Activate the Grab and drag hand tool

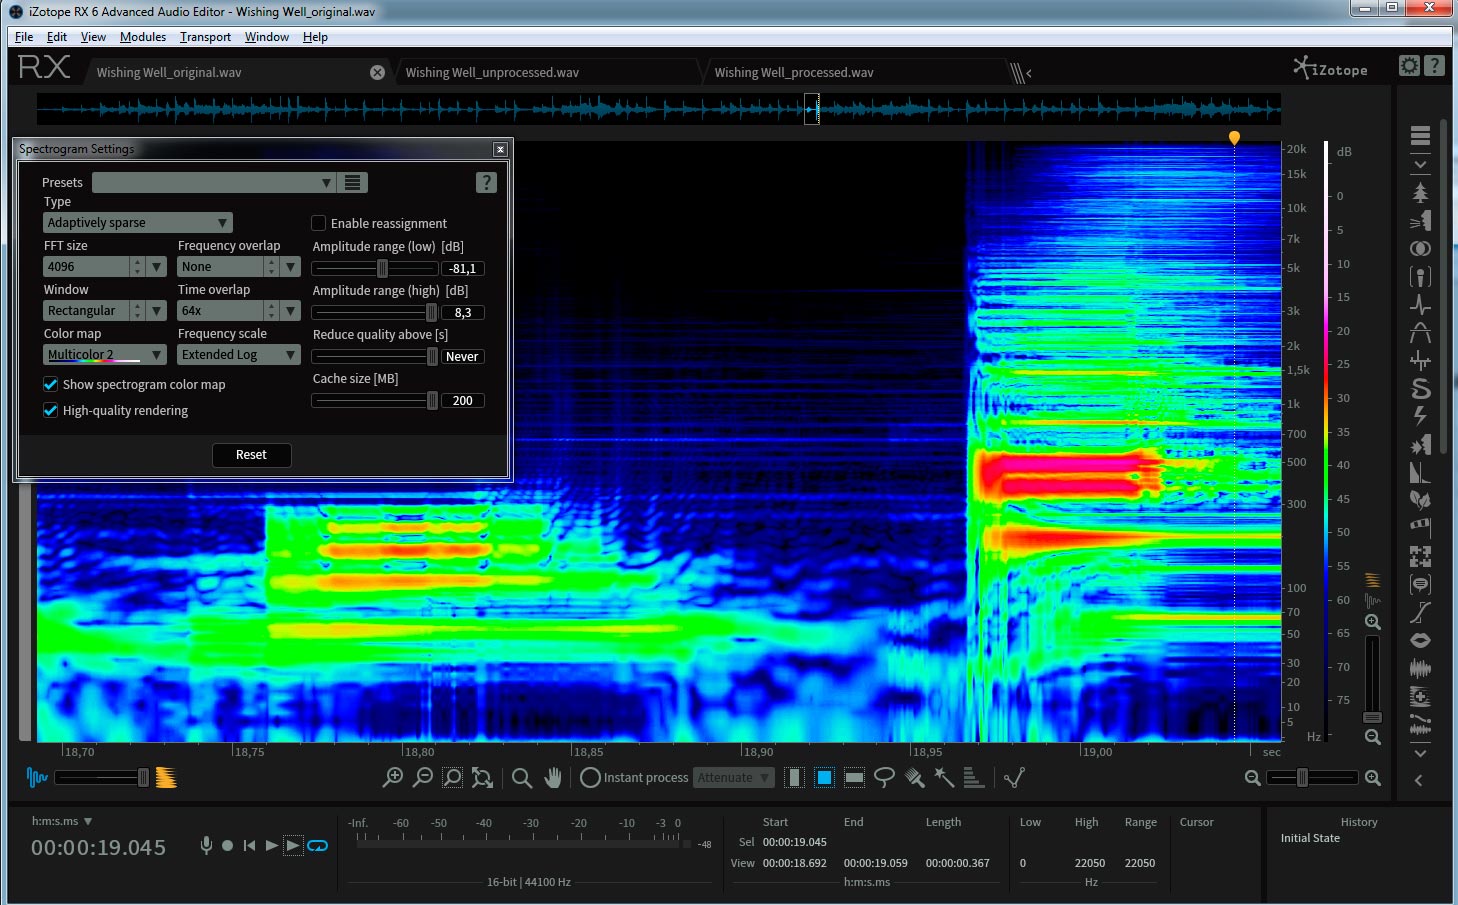pos(553,777)
